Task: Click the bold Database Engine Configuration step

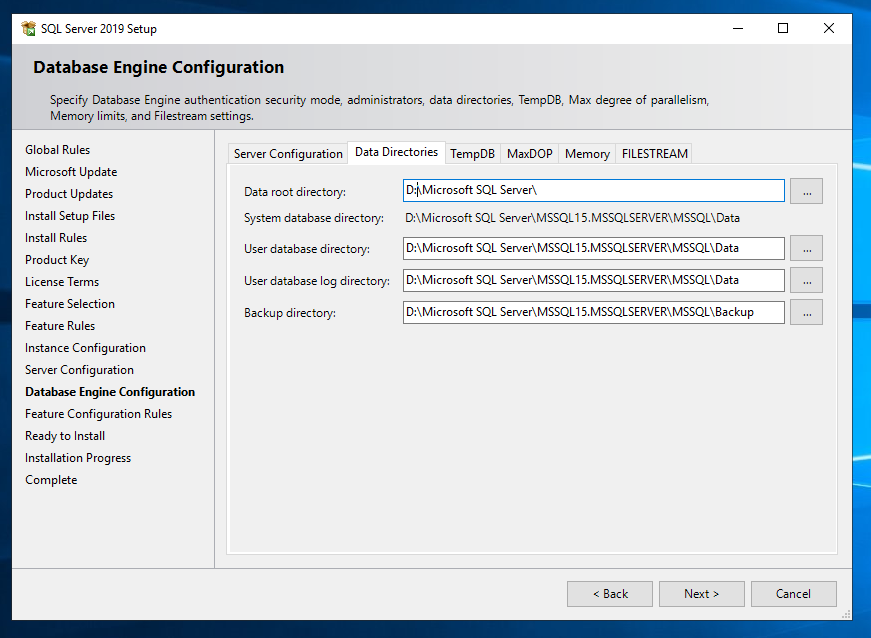Action: tap(110, 392)
